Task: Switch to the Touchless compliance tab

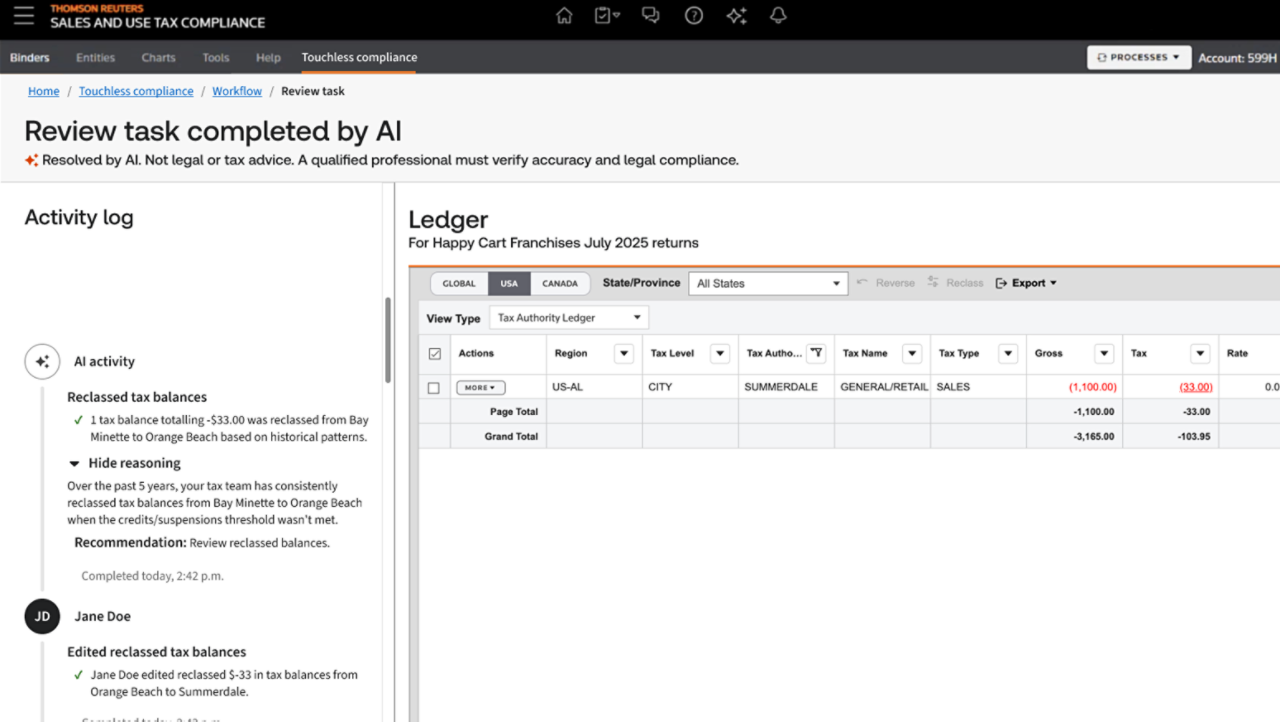Action: (359, 58)
